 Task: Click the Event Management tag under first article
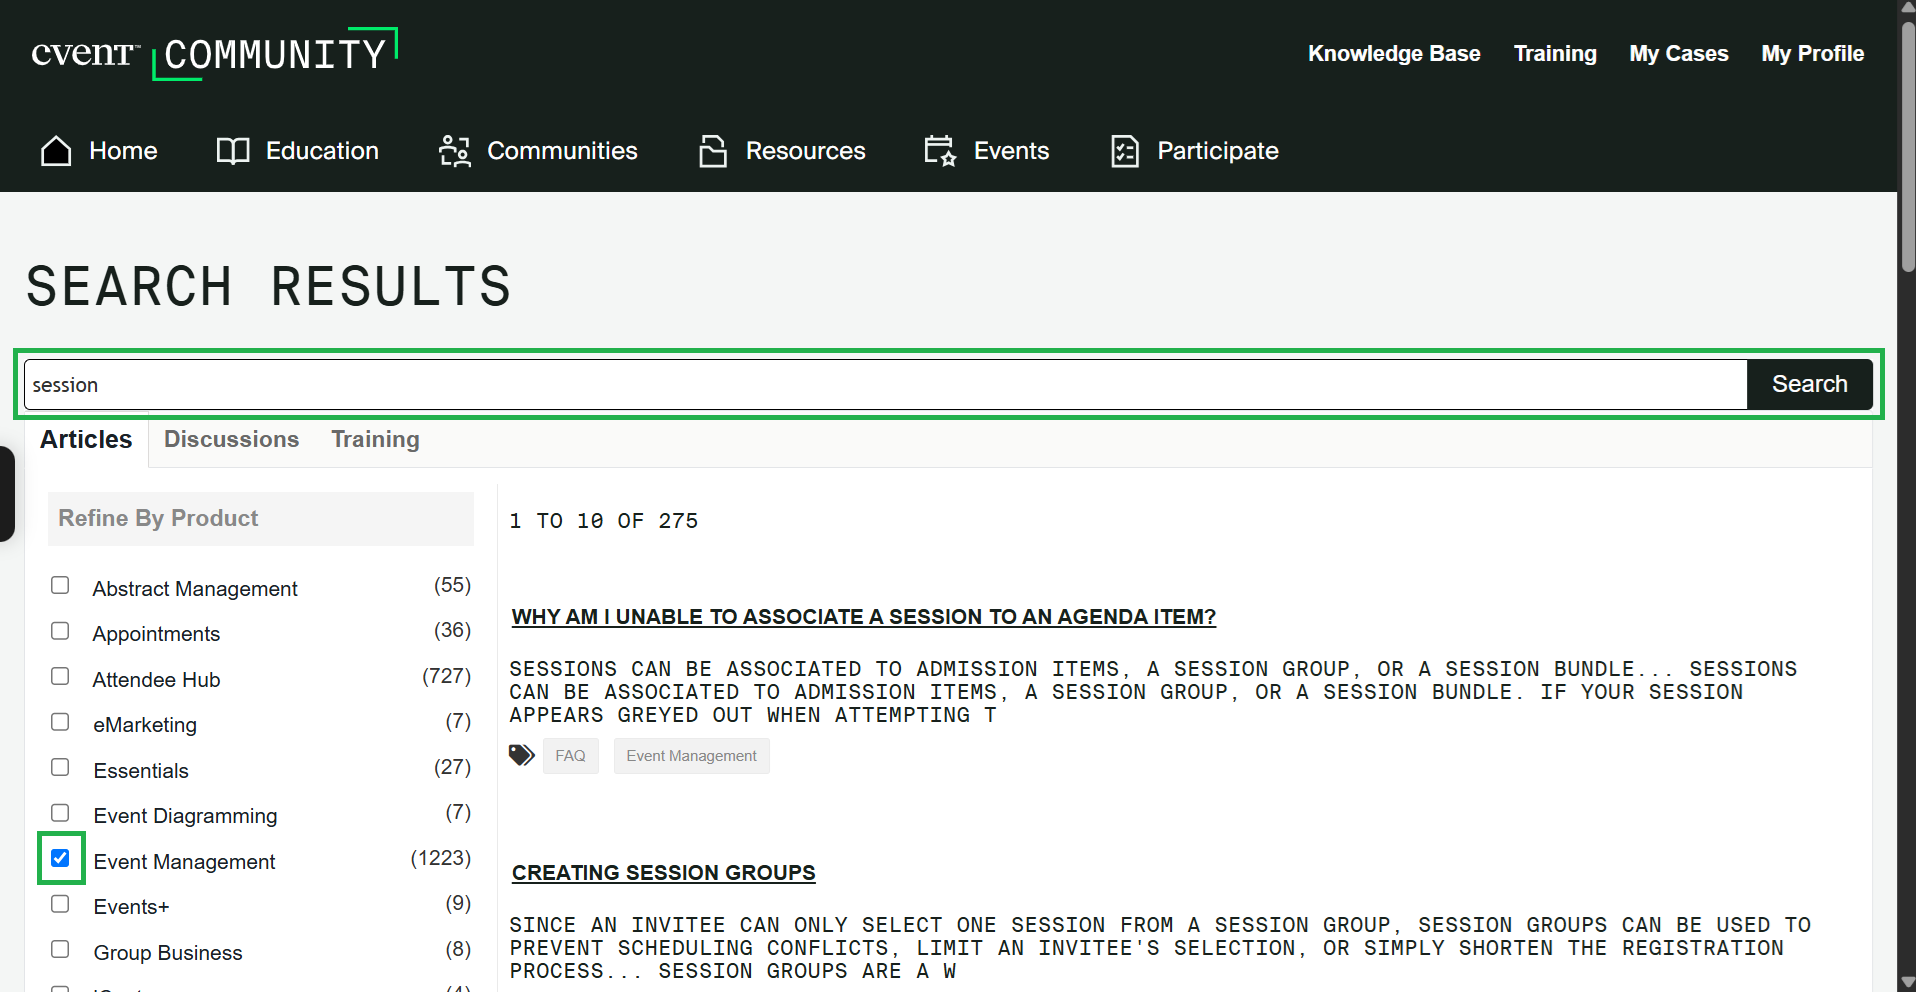(x=692, y=756)
